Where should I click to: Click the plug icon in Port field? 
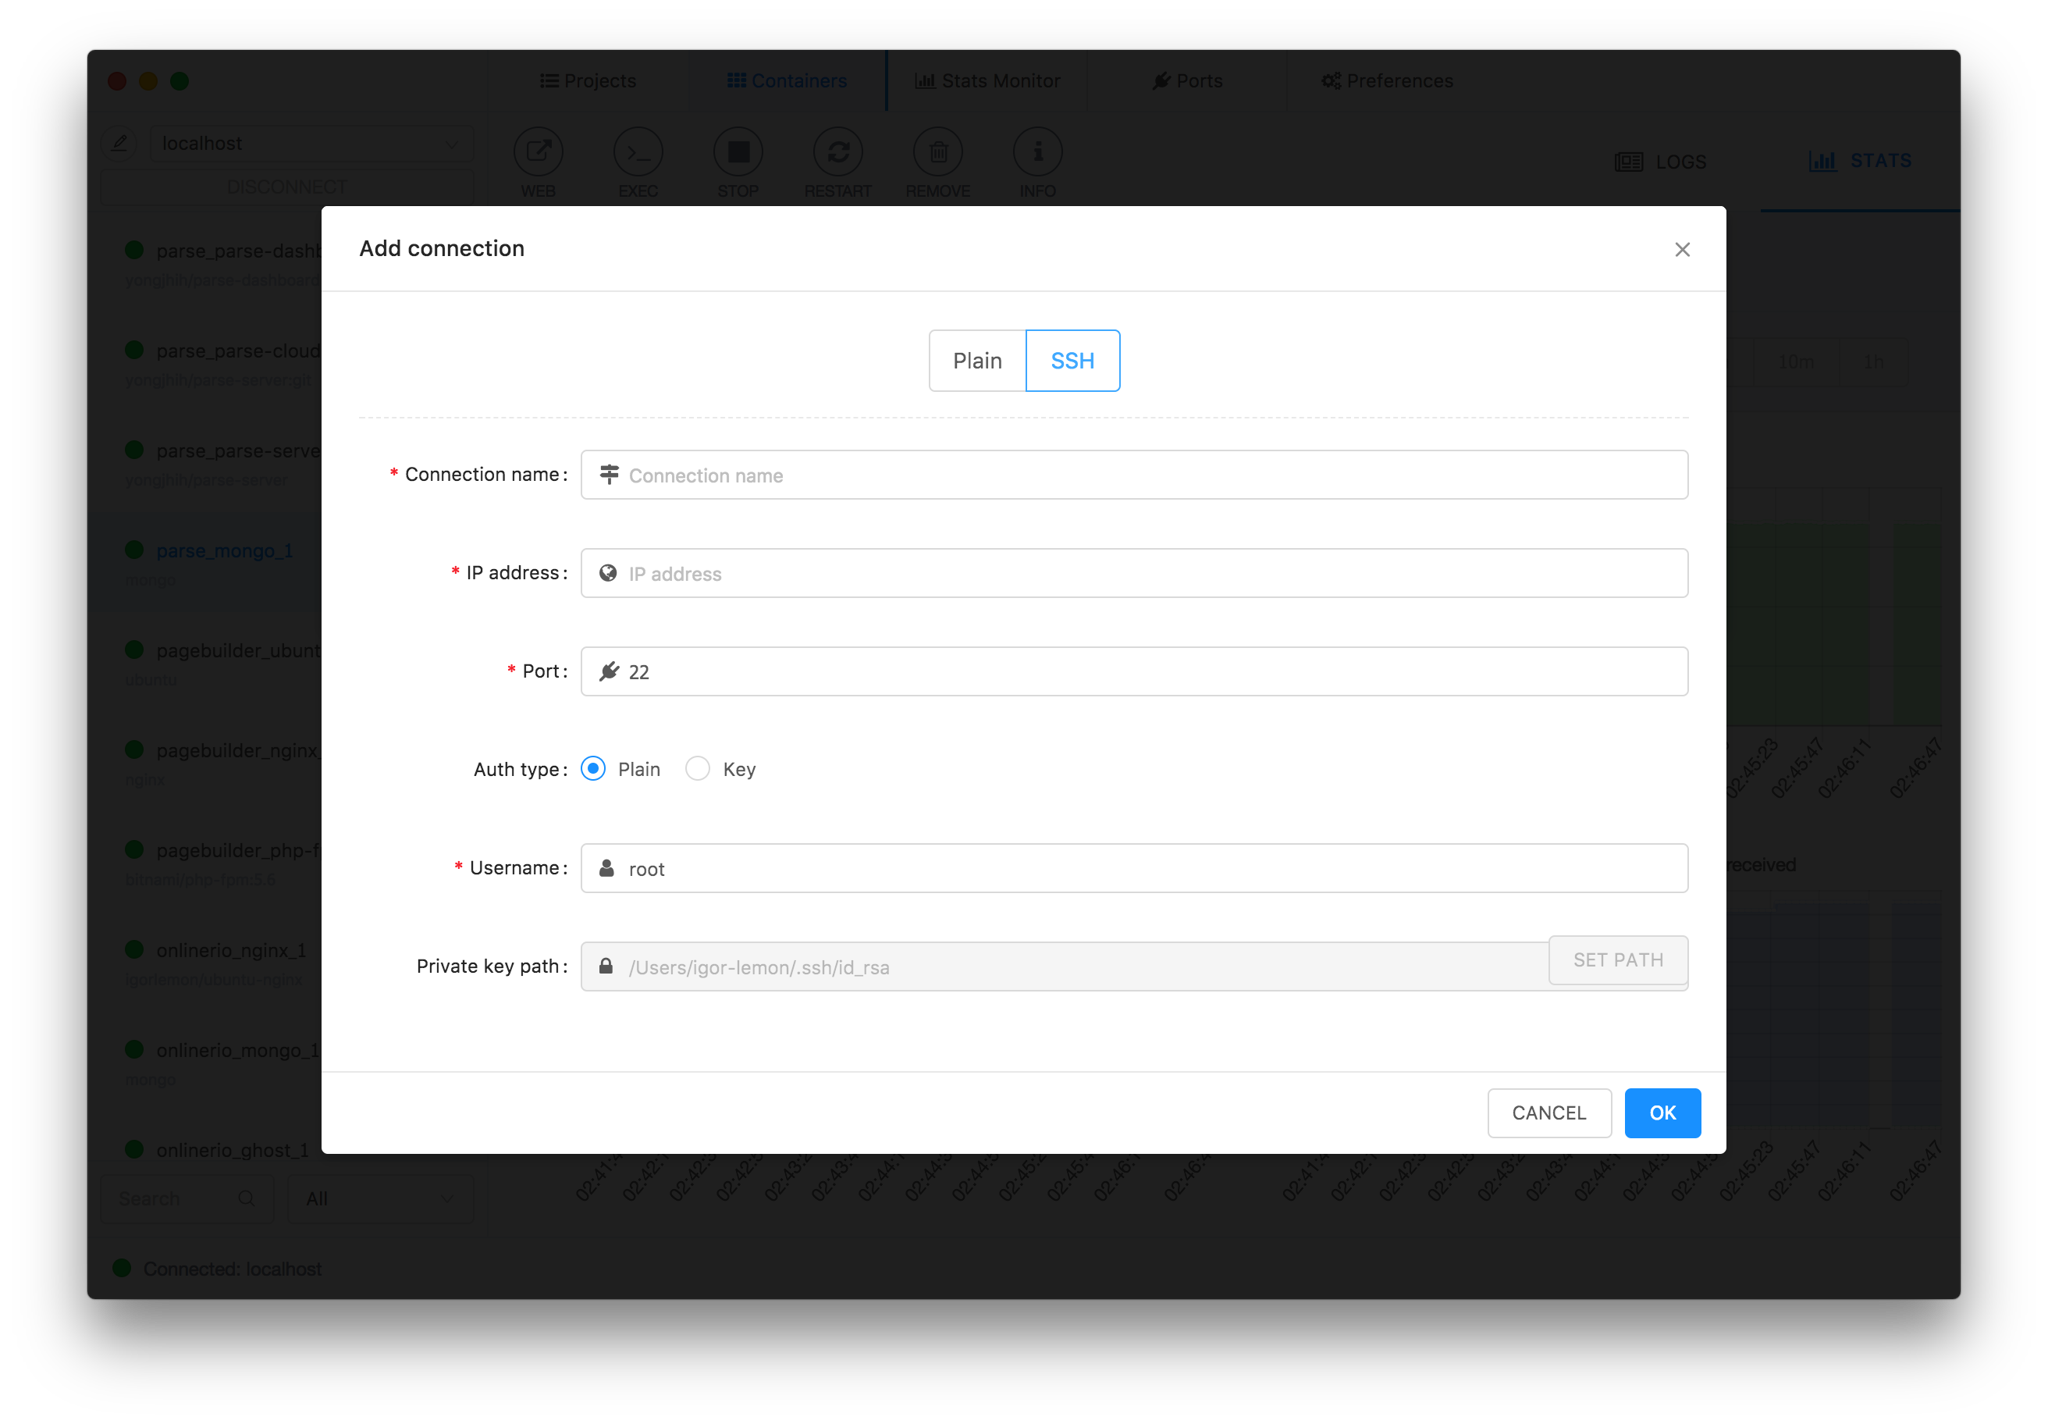(608, 671)
